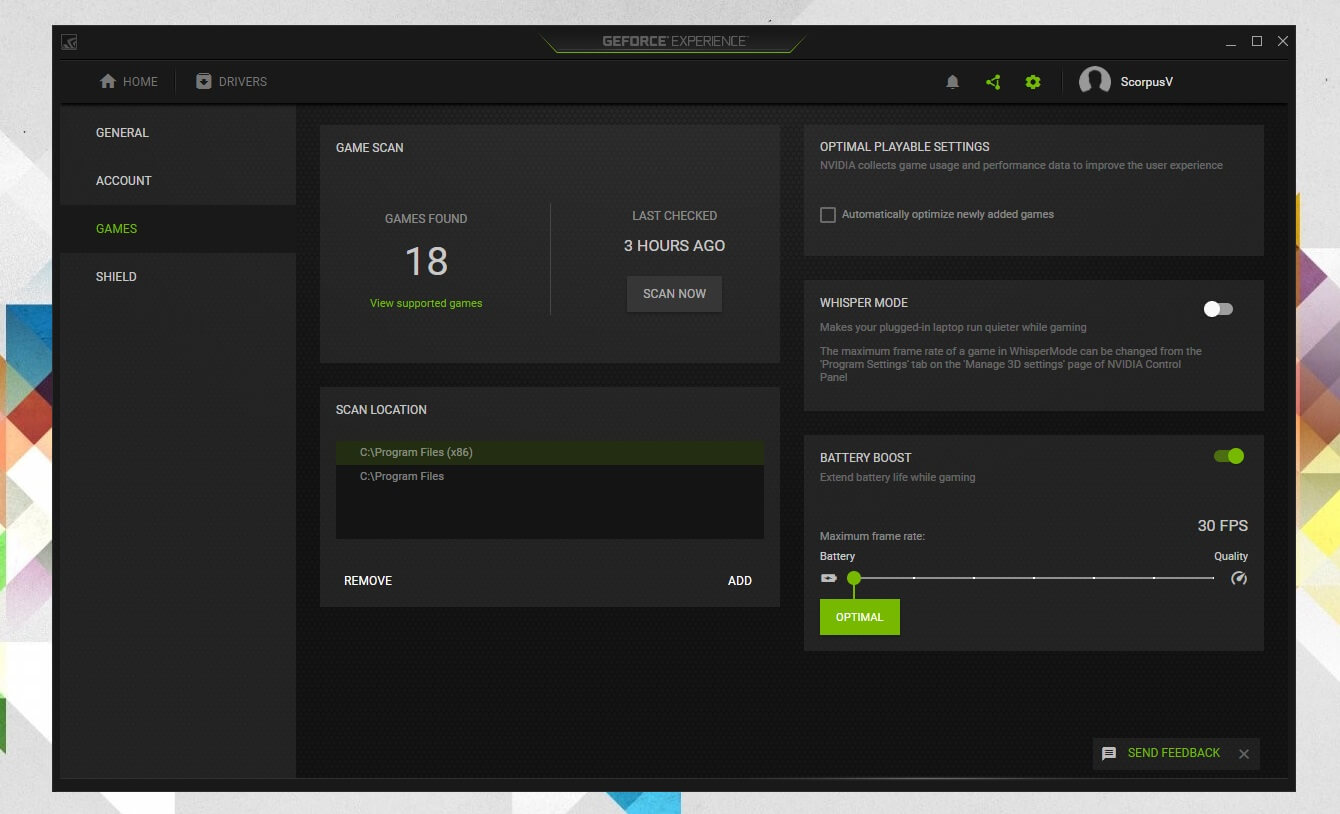Click the maximum frame rate slider handle
1340x814 pixels.
[854, 578]
